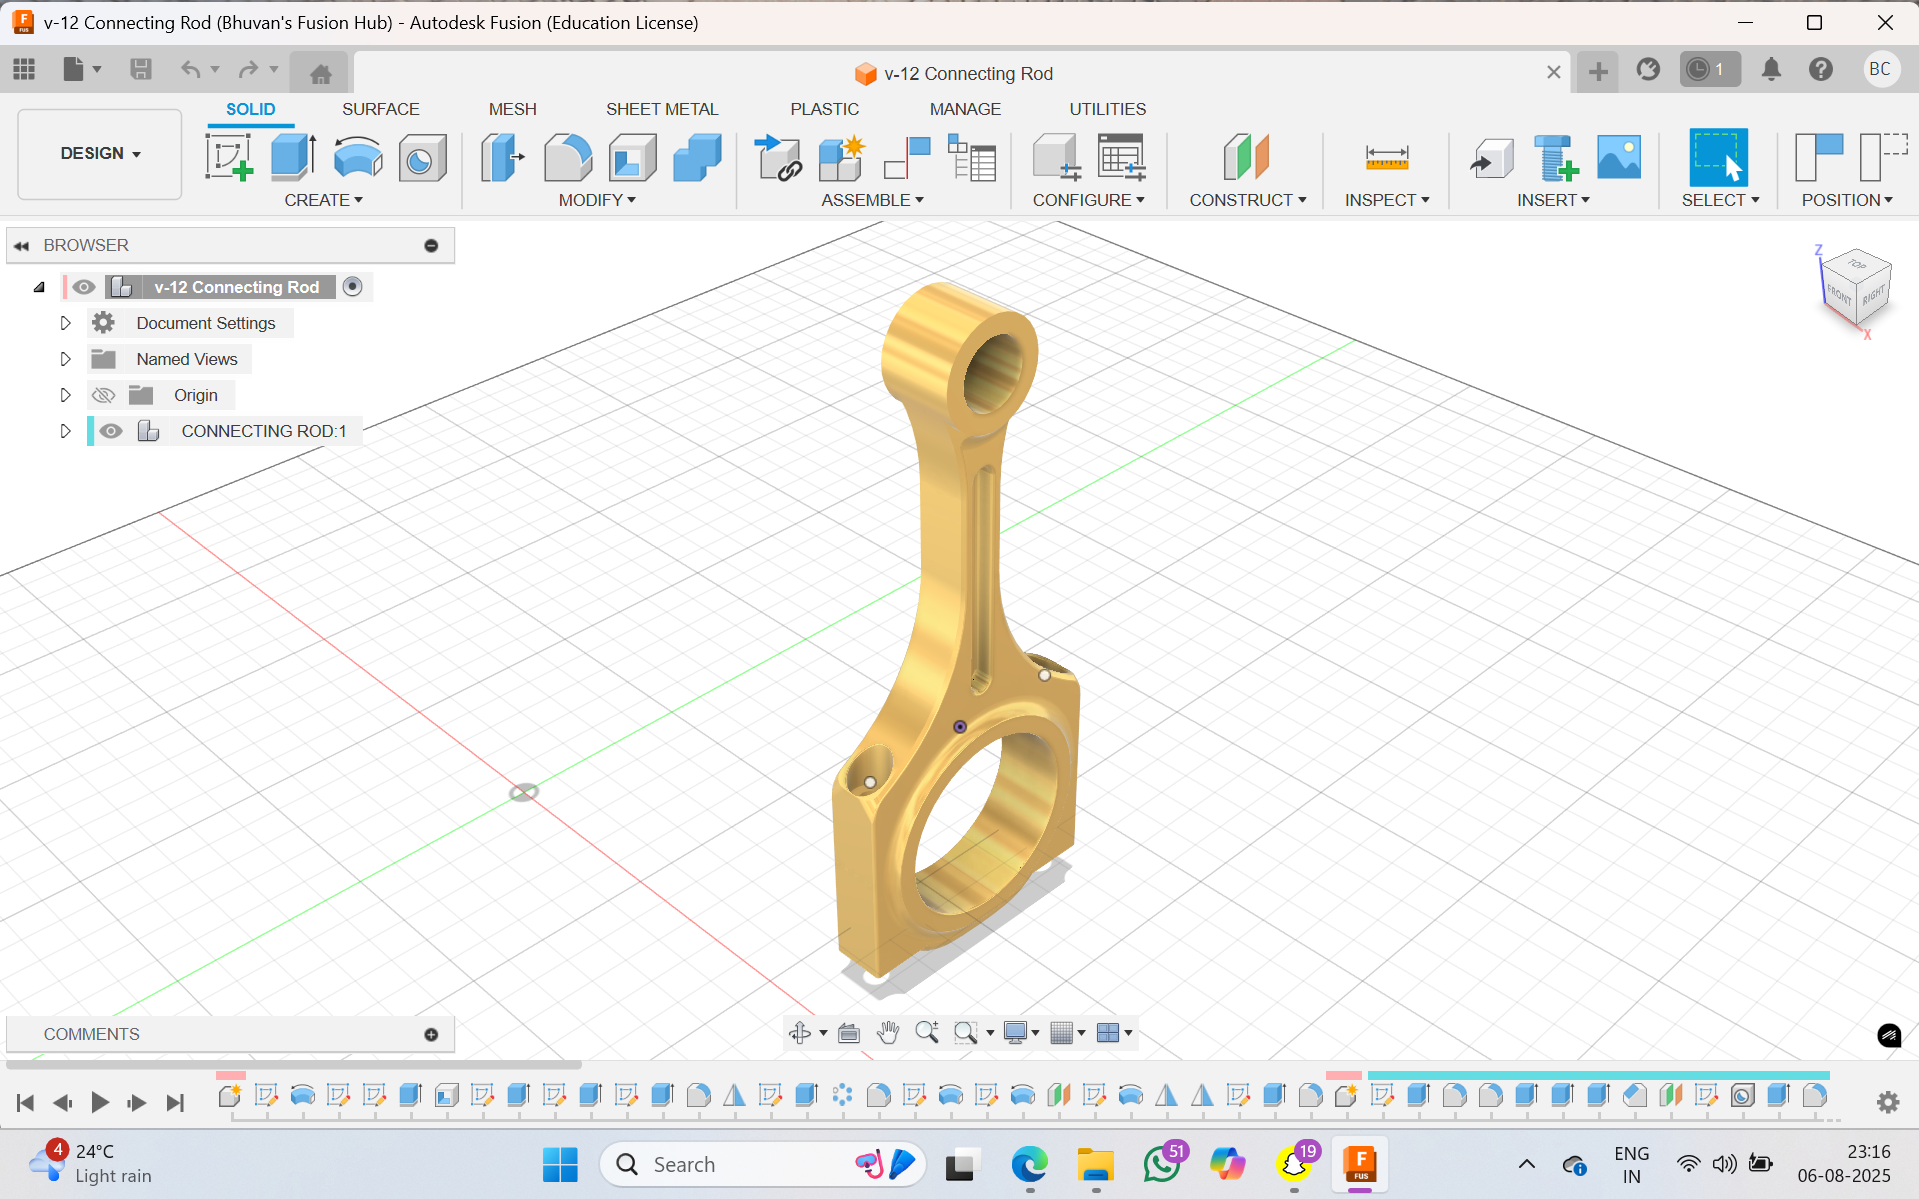Open notifications bell
The image size is (1919, 1199).
(x=1771, y=69)
